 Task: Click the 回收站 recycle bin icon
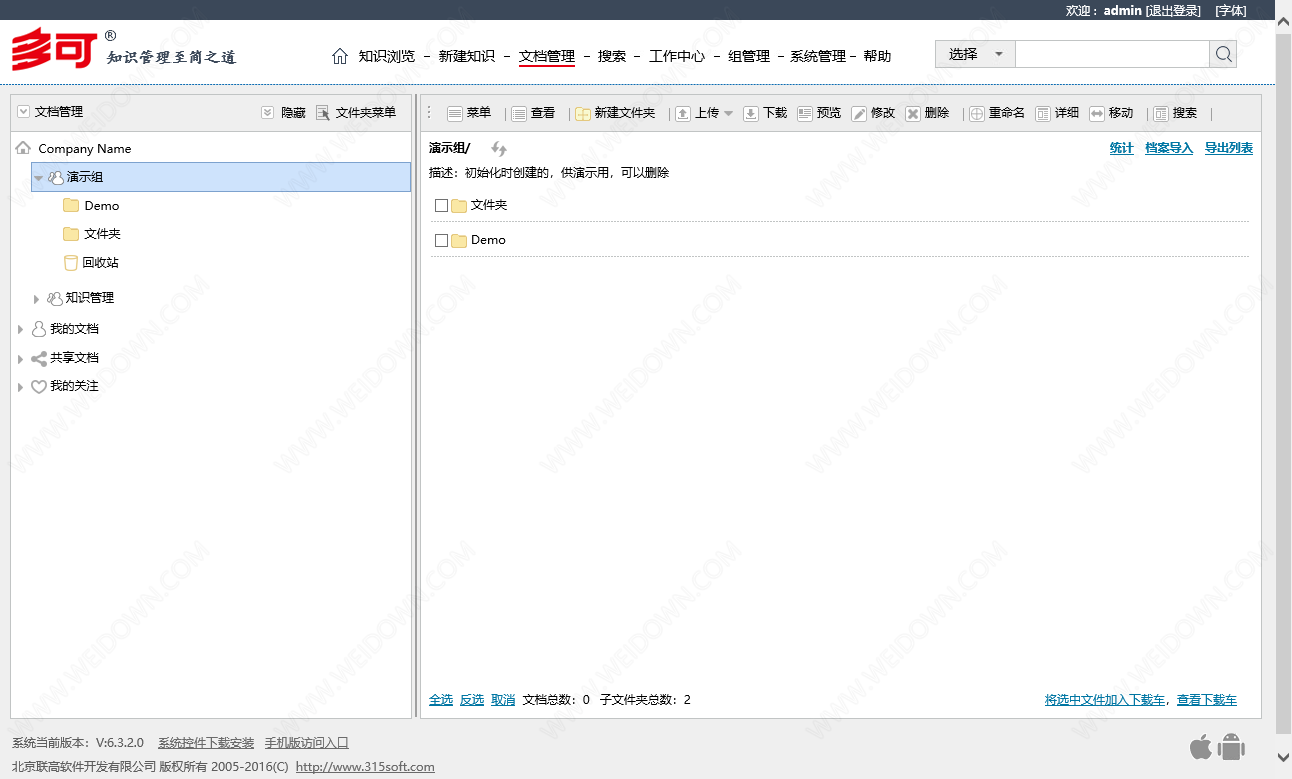(x=70, y=263)
